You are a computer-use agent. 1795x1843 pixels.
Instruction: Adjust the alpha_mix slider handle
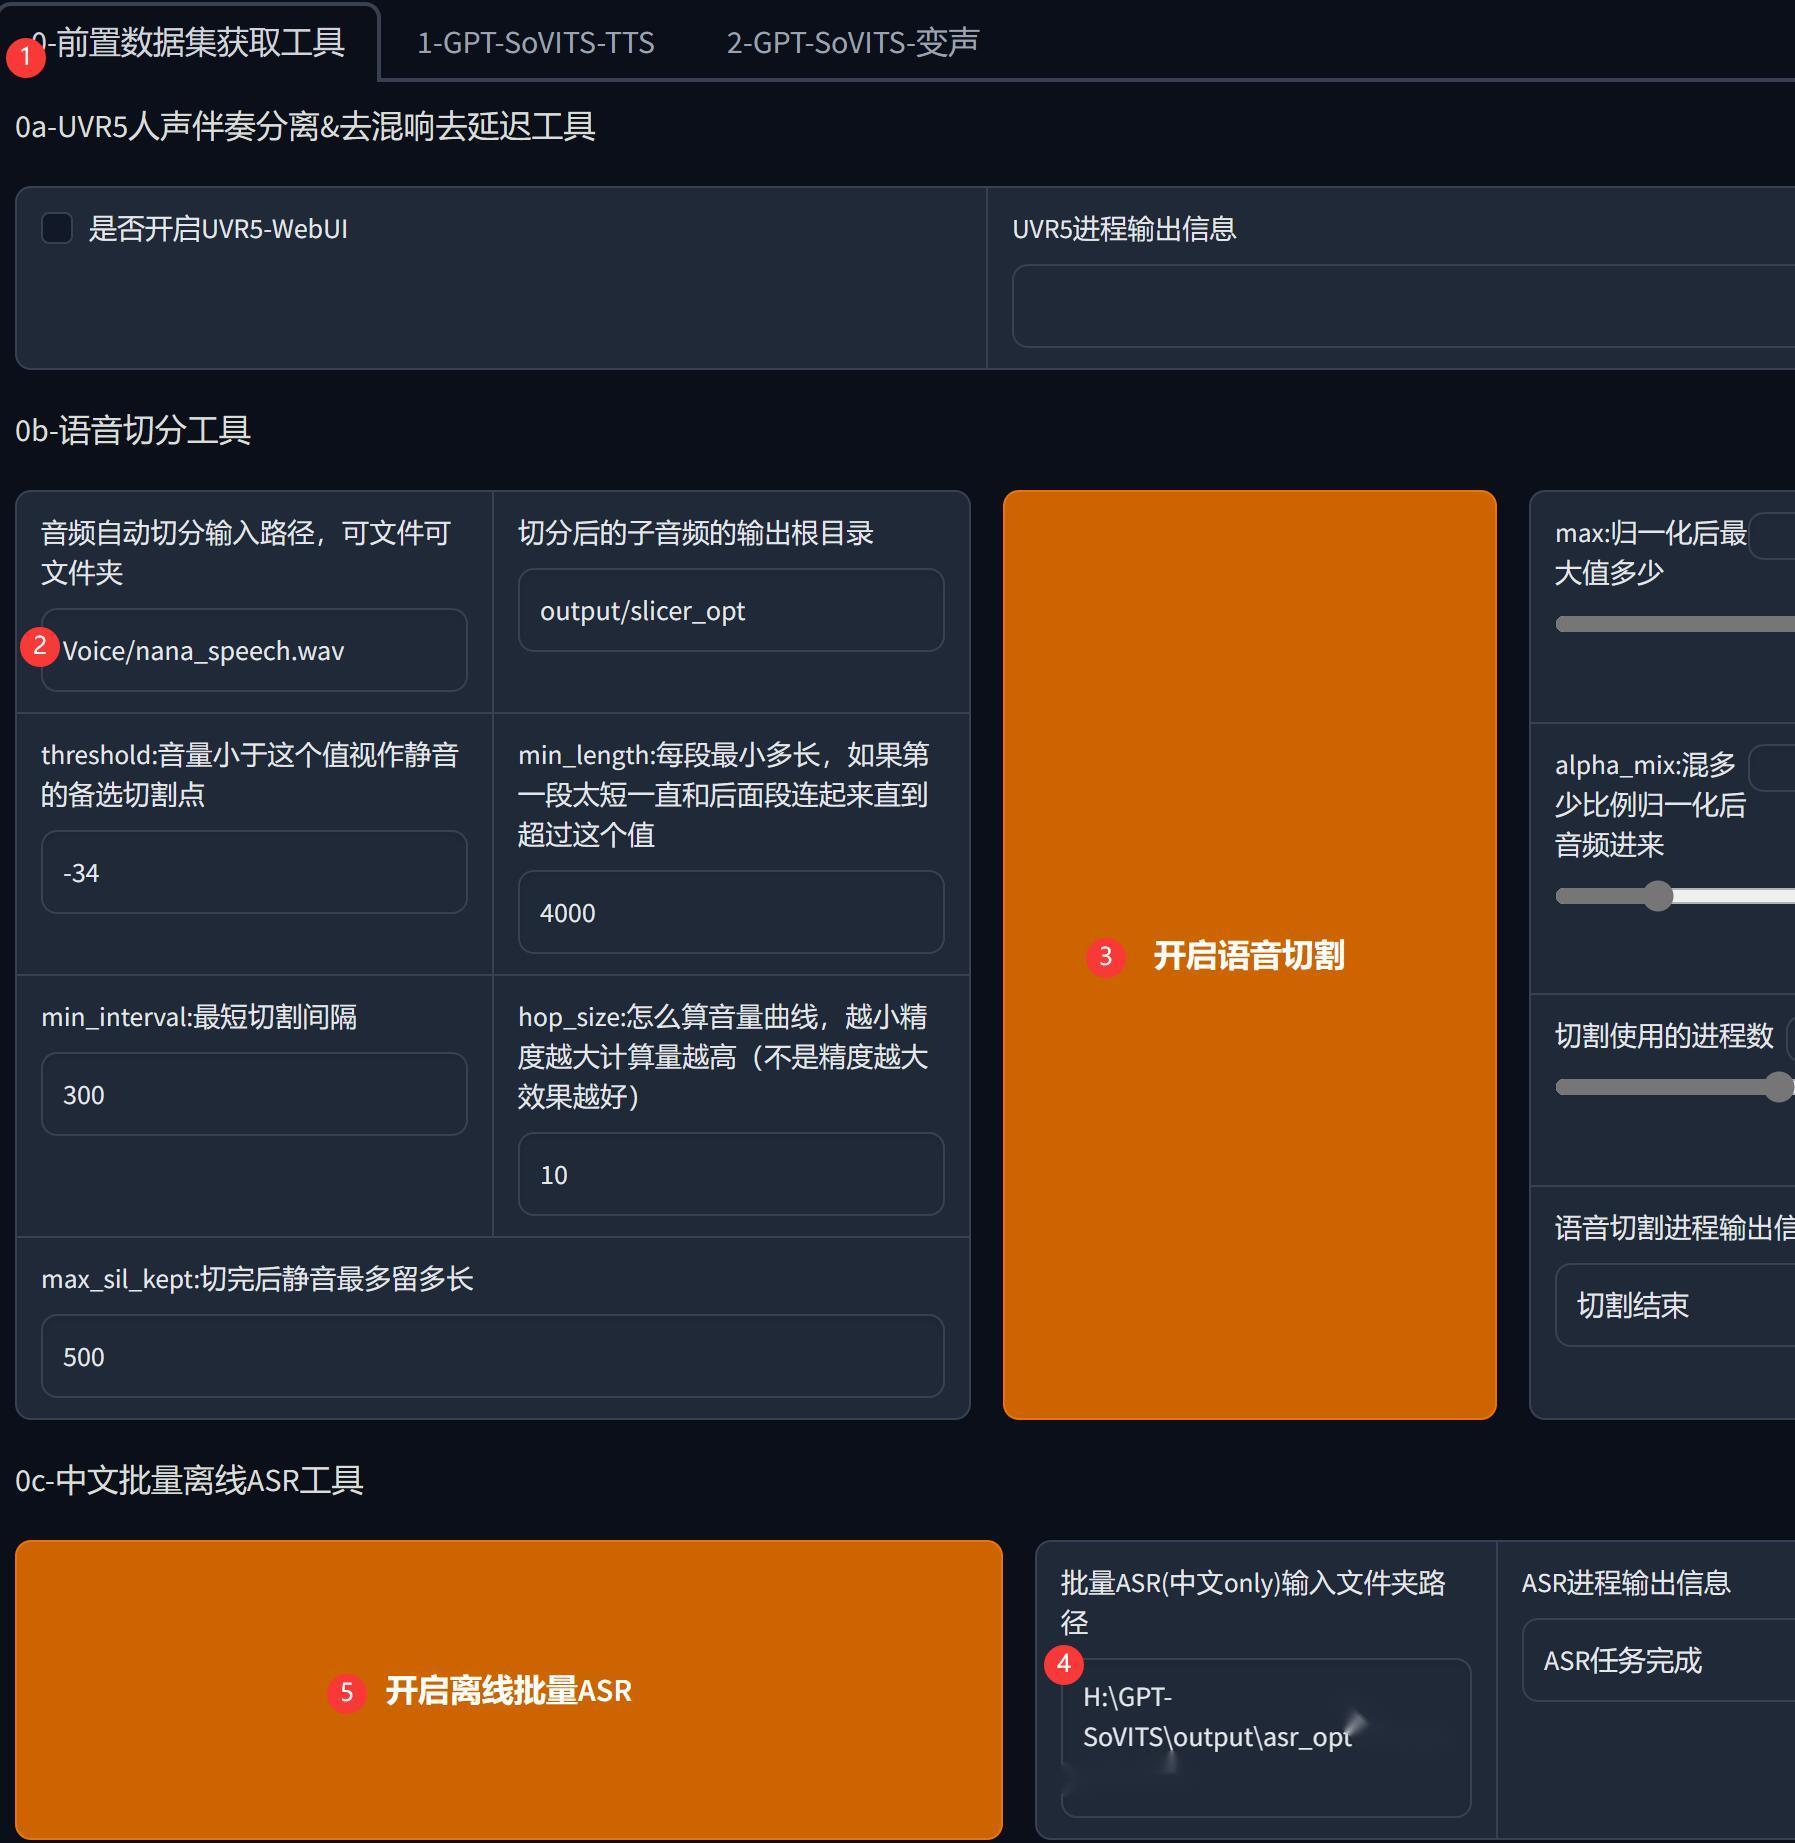pyautogui.click(x=1658, y=896)
